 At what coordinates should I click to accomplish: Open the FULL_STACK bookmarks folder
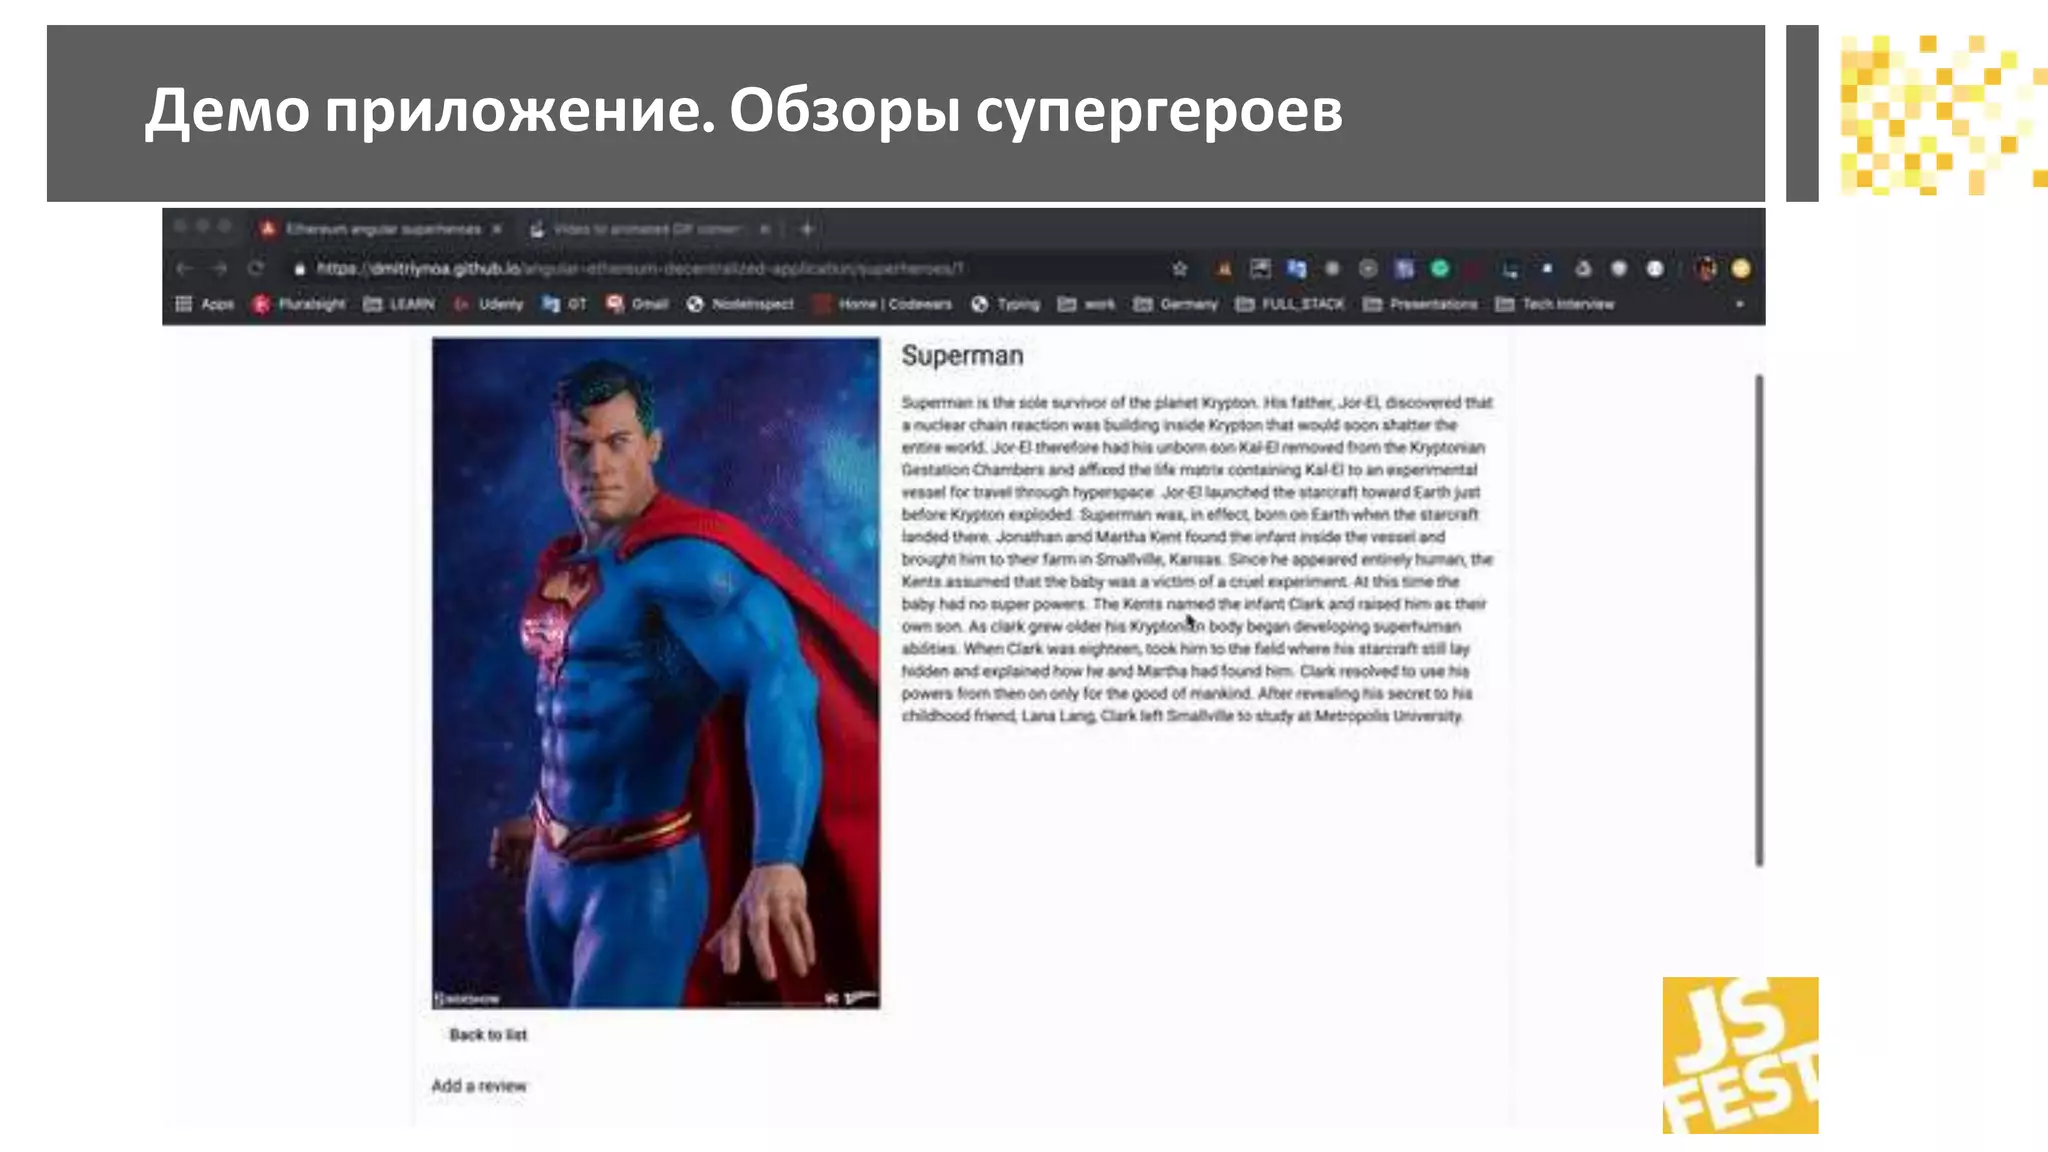[x=1291, y=304]
